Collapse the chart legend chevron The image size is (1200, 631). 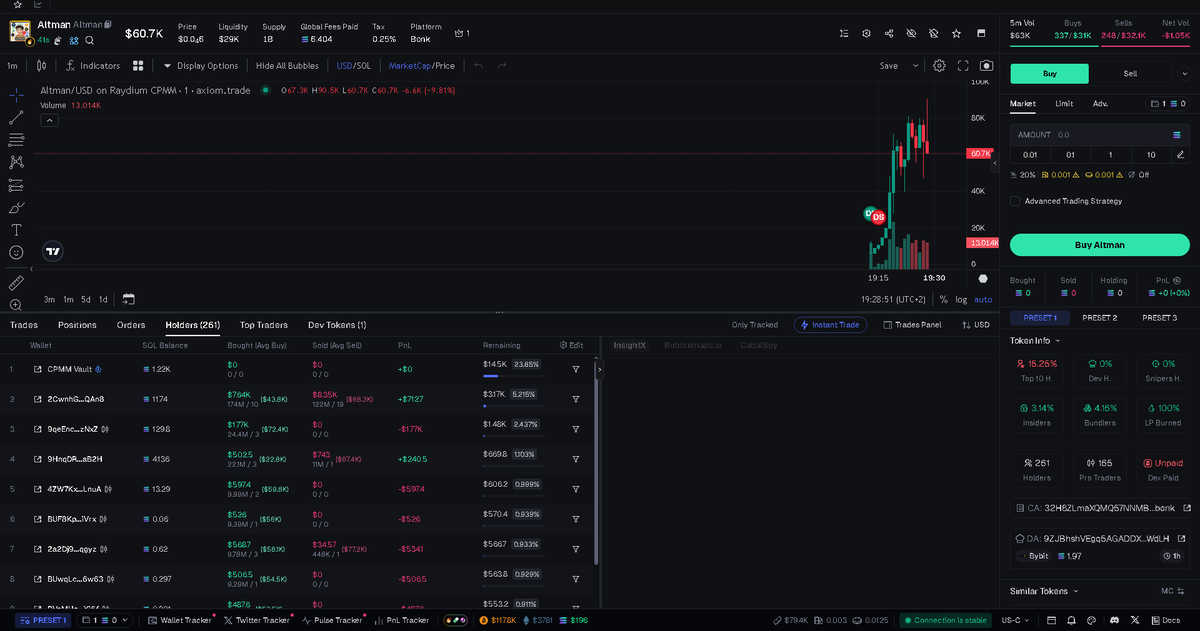coord(48,120)
